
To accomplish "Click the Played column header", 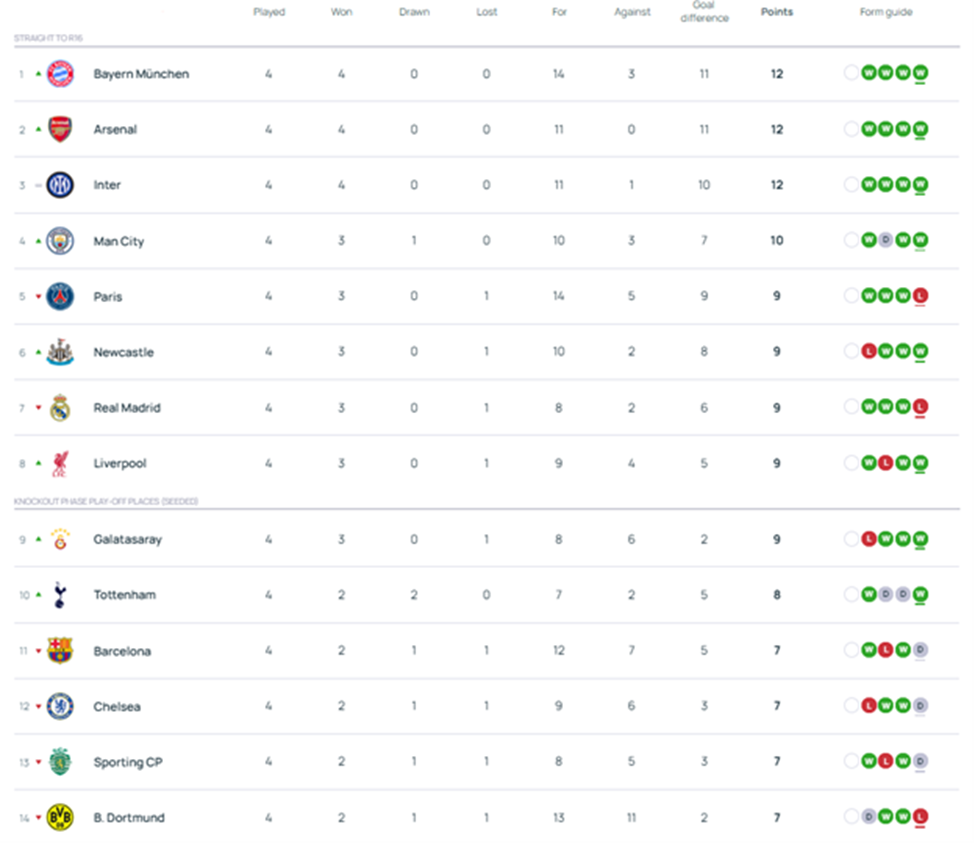I will (x=269, y=12).
